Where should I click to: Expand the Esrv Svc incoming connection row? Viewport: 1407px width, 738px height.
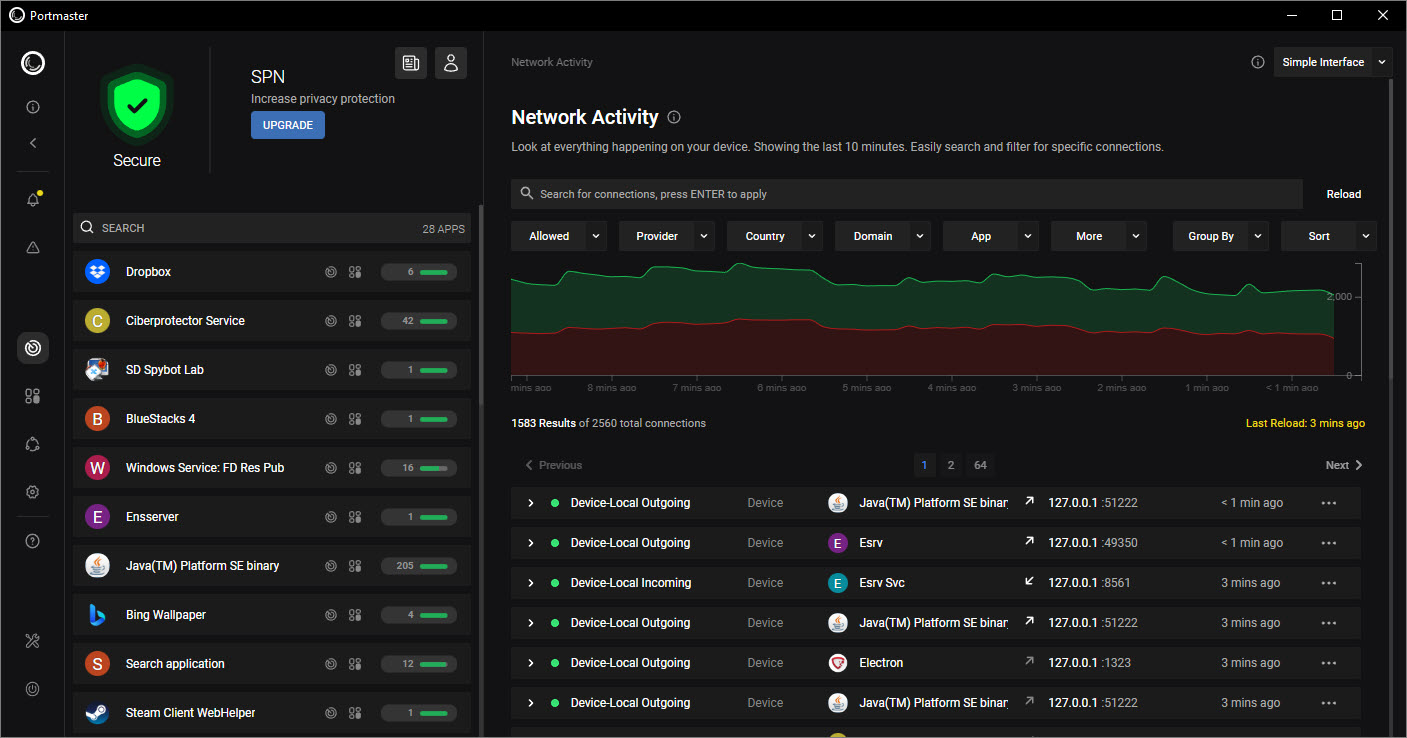point(531,583)
